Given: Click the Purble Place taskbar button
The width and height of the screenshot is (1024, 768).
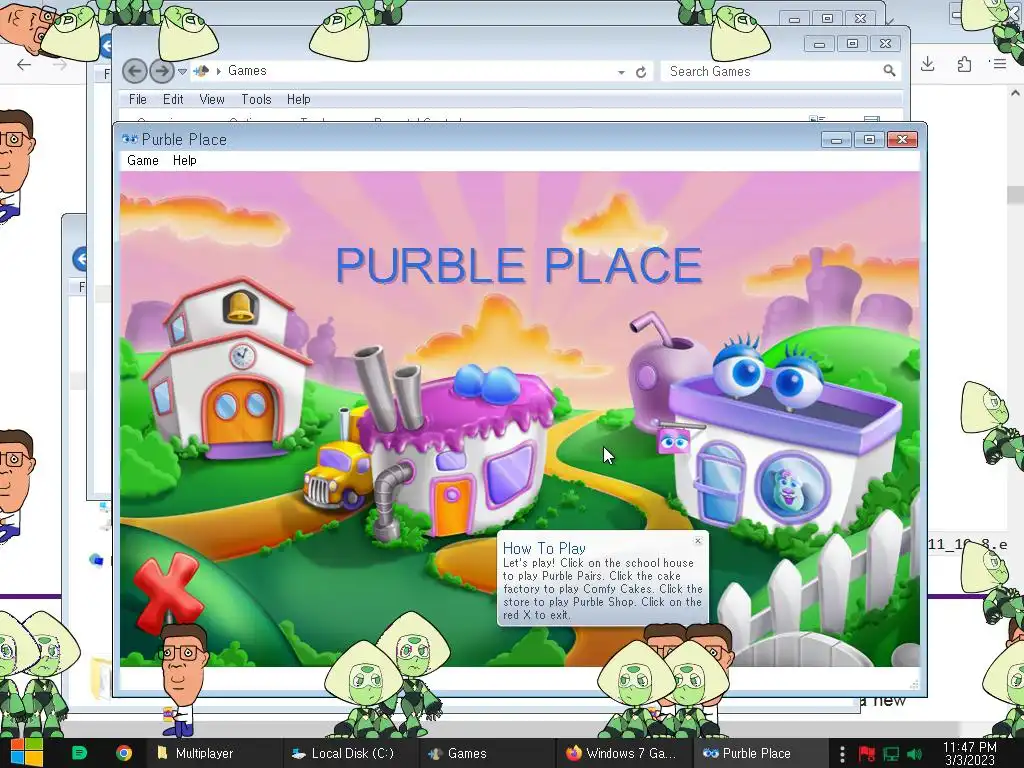Looking at the screenshot, I should 758,753.
